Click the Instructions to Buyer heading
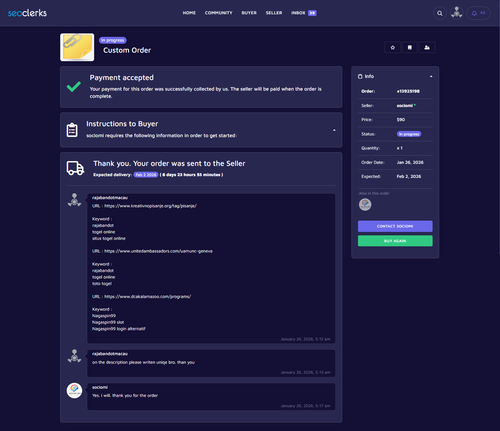The image size is (500, 431). 122,124
